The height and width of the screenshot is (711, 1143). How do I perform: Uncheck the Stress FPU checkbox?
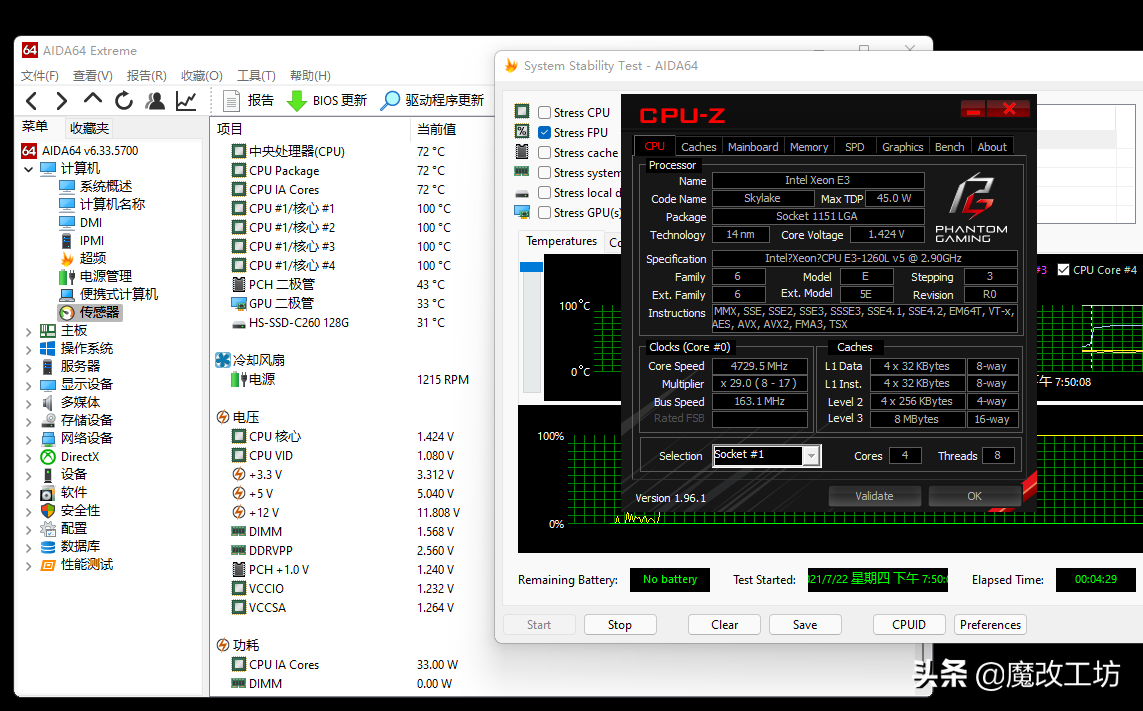(545, 133)
